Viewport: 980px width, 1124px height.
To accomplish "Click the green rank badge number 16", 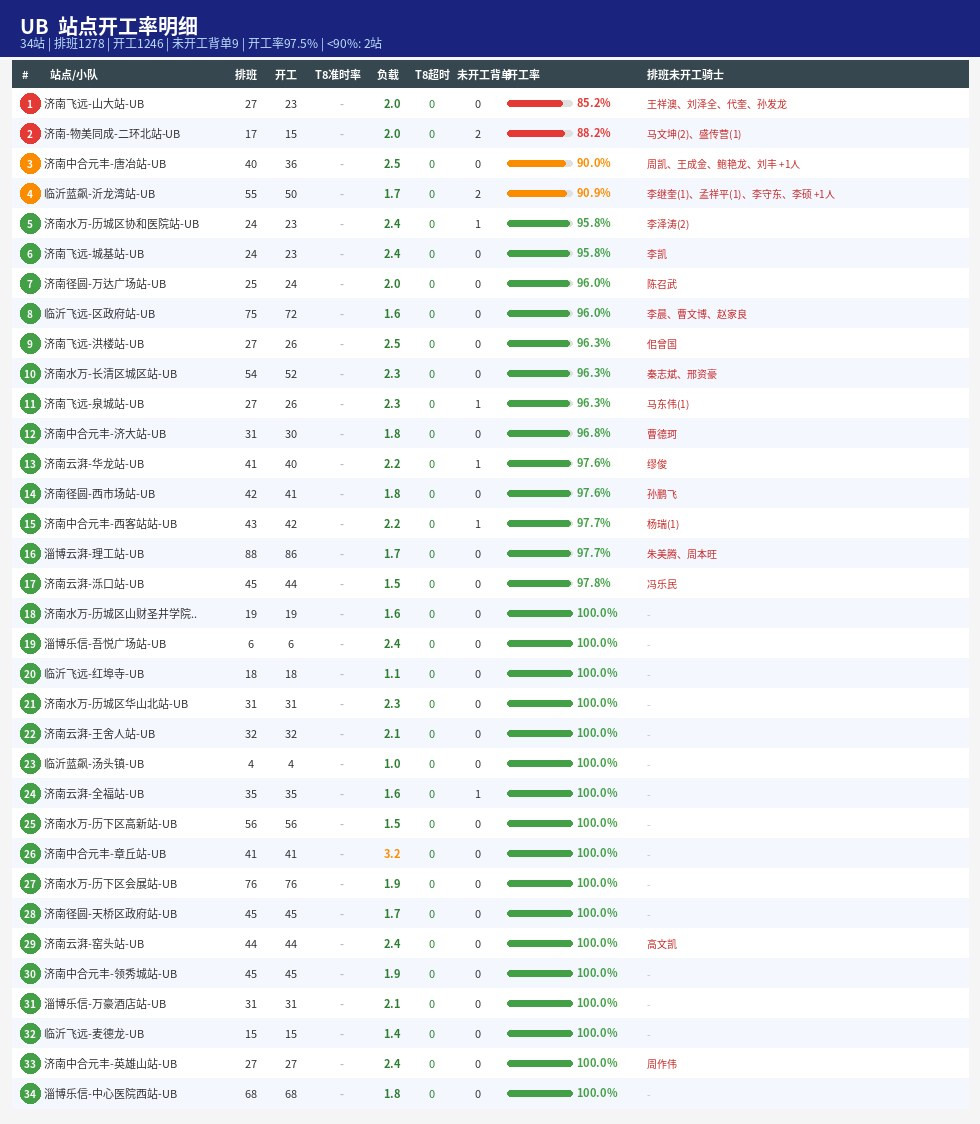I will click(29, 554).
